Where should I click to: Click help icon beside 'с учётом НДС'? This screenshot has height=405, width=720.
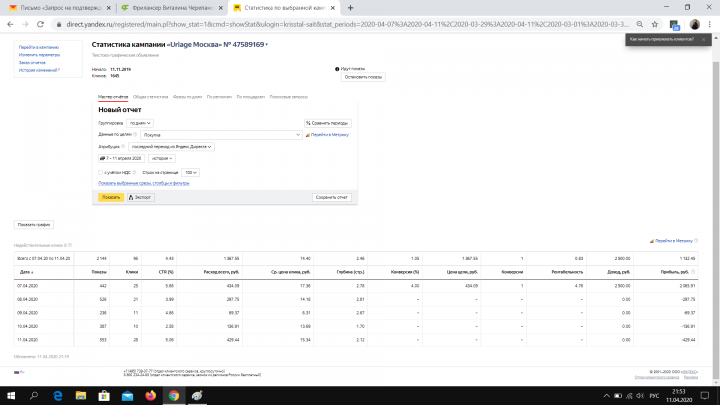coord(134,173)
